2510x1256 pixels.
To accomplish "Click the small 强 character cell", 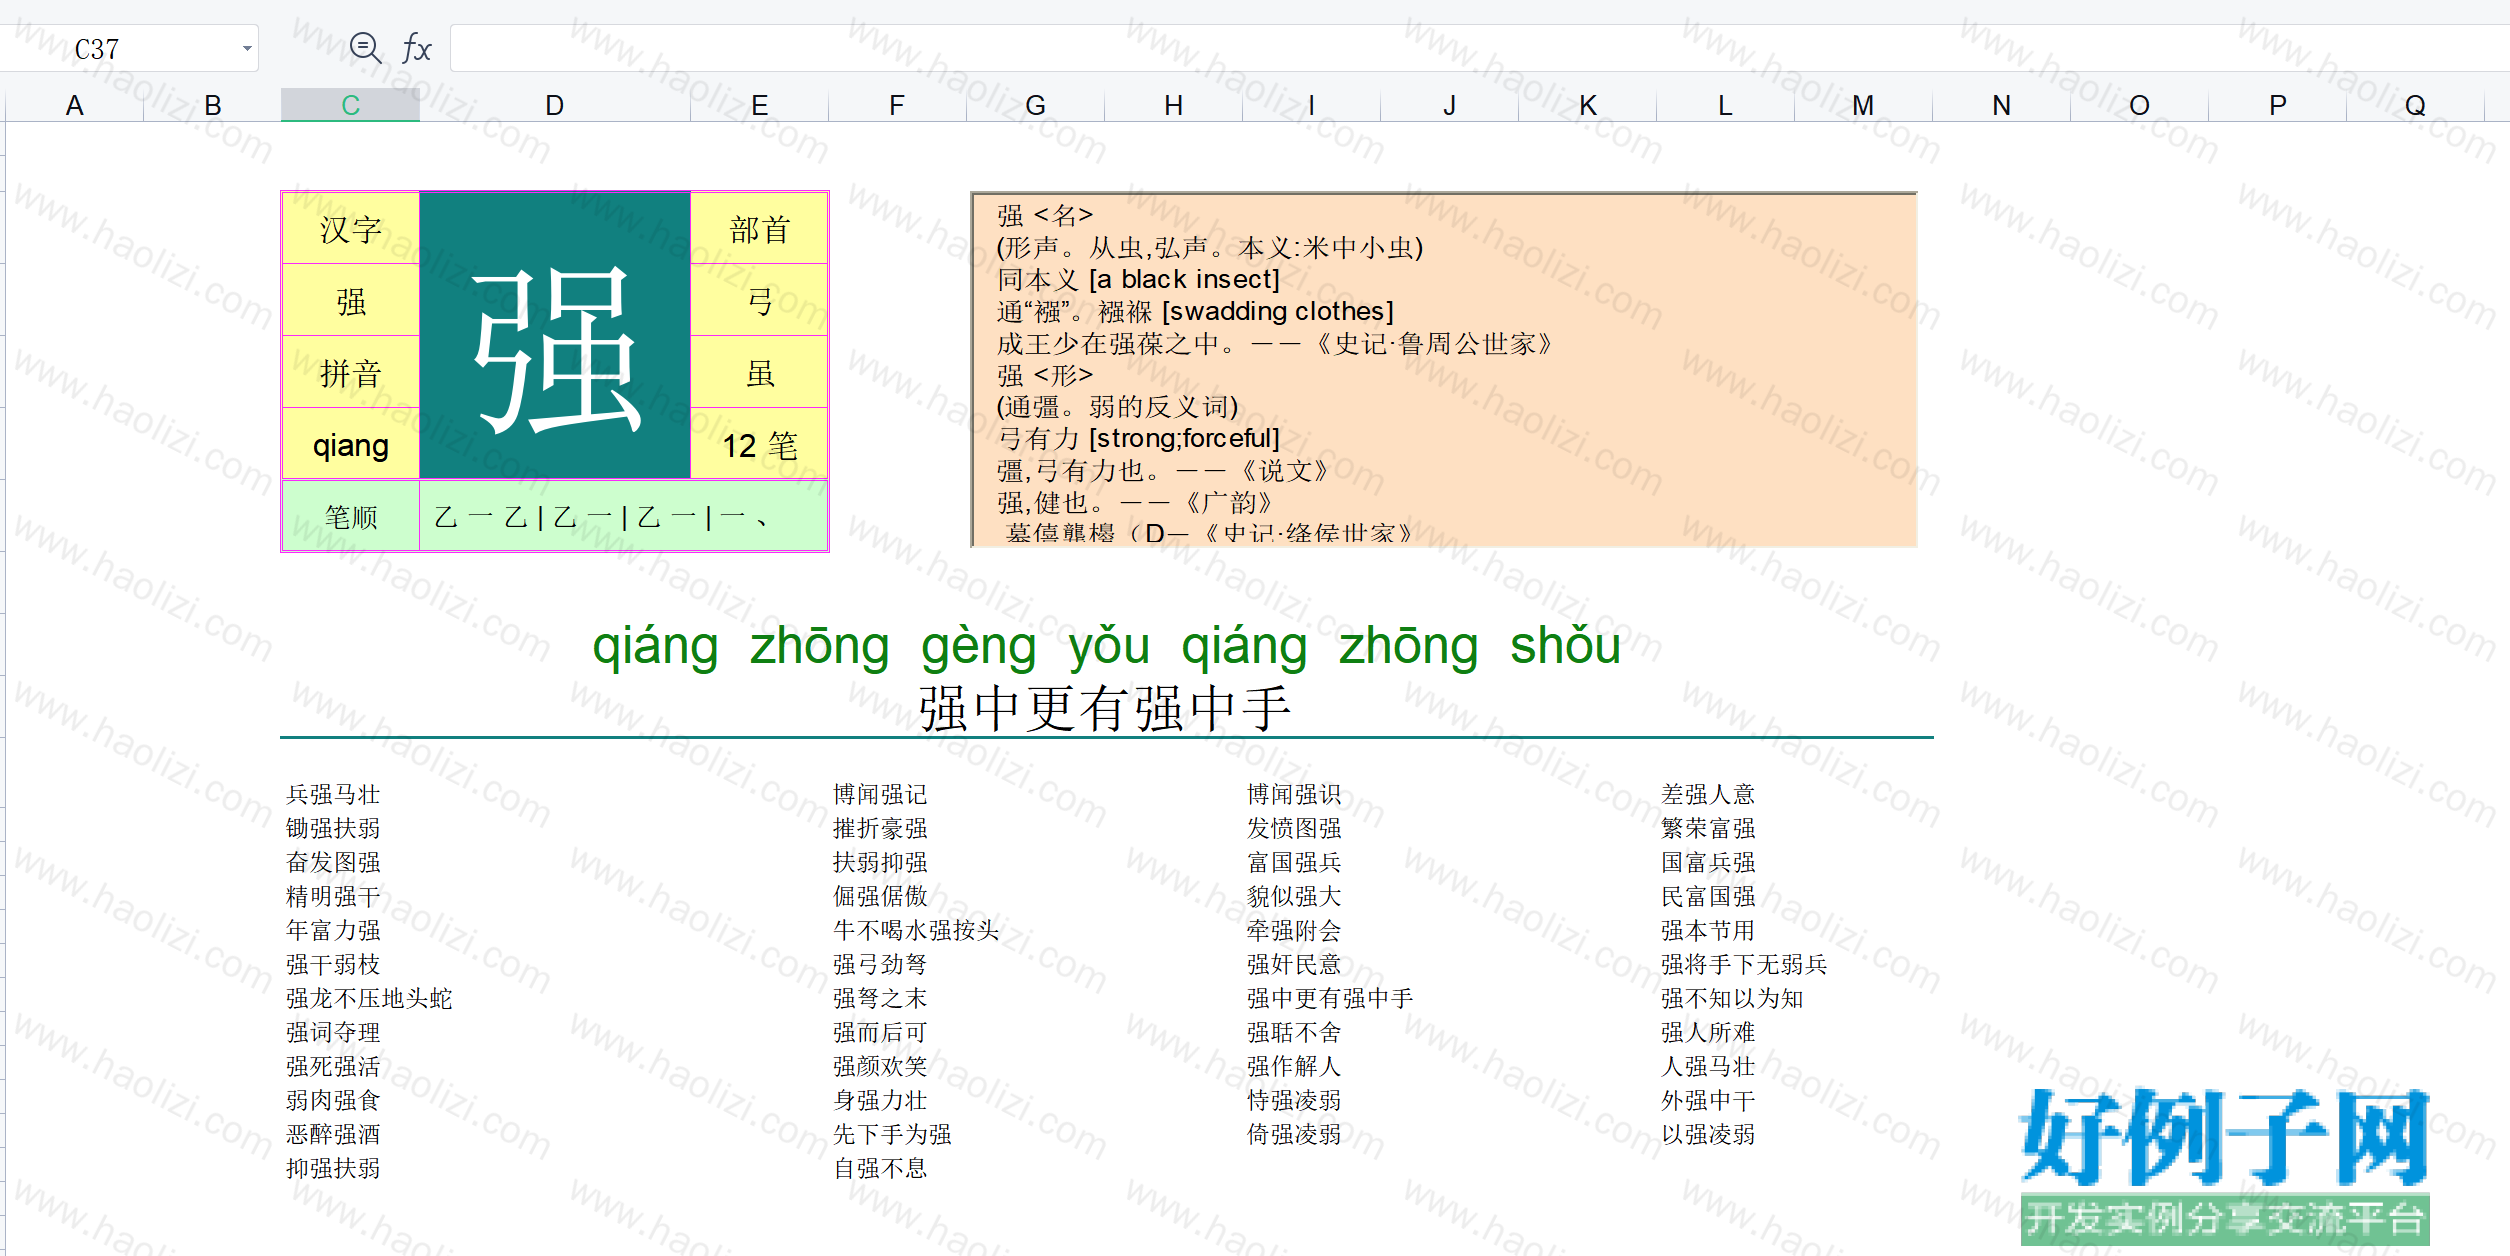I will (351, 301).
